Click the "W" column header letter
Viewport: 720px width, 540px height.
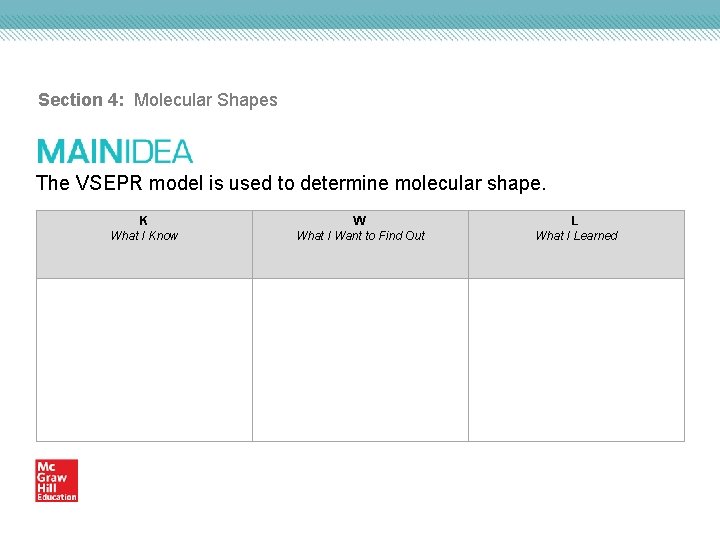(360, 221)
